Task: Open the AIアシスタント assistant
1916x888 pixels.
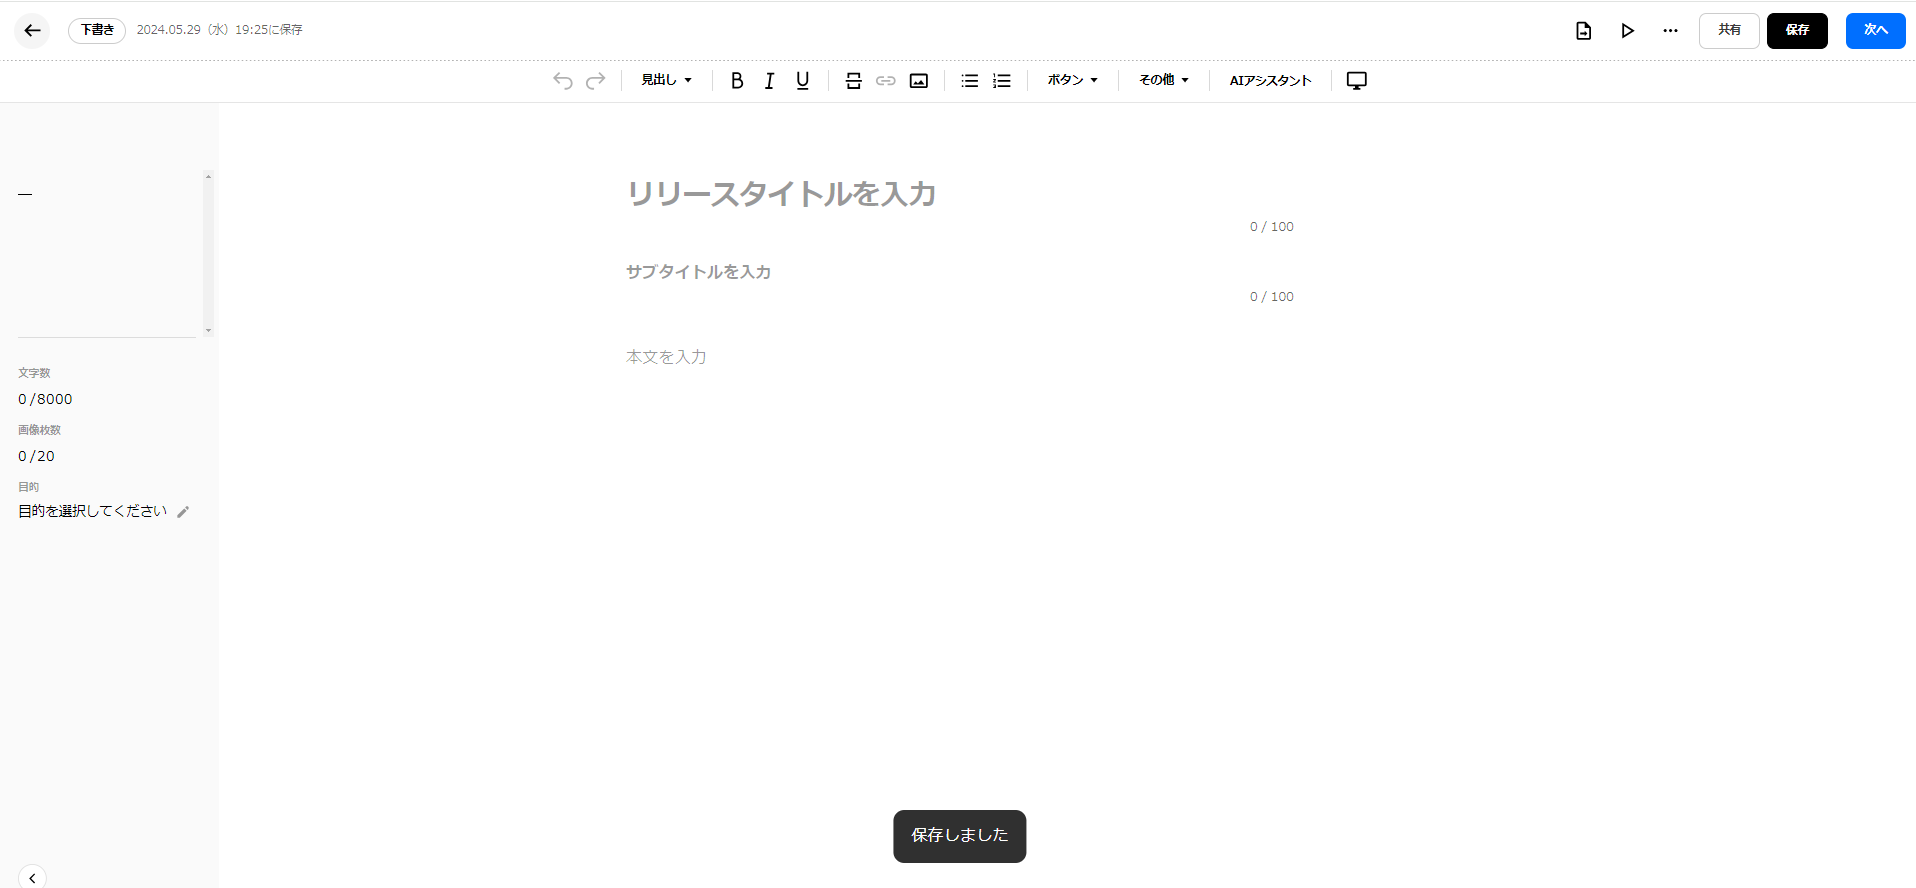Action: click(1270, 81)
